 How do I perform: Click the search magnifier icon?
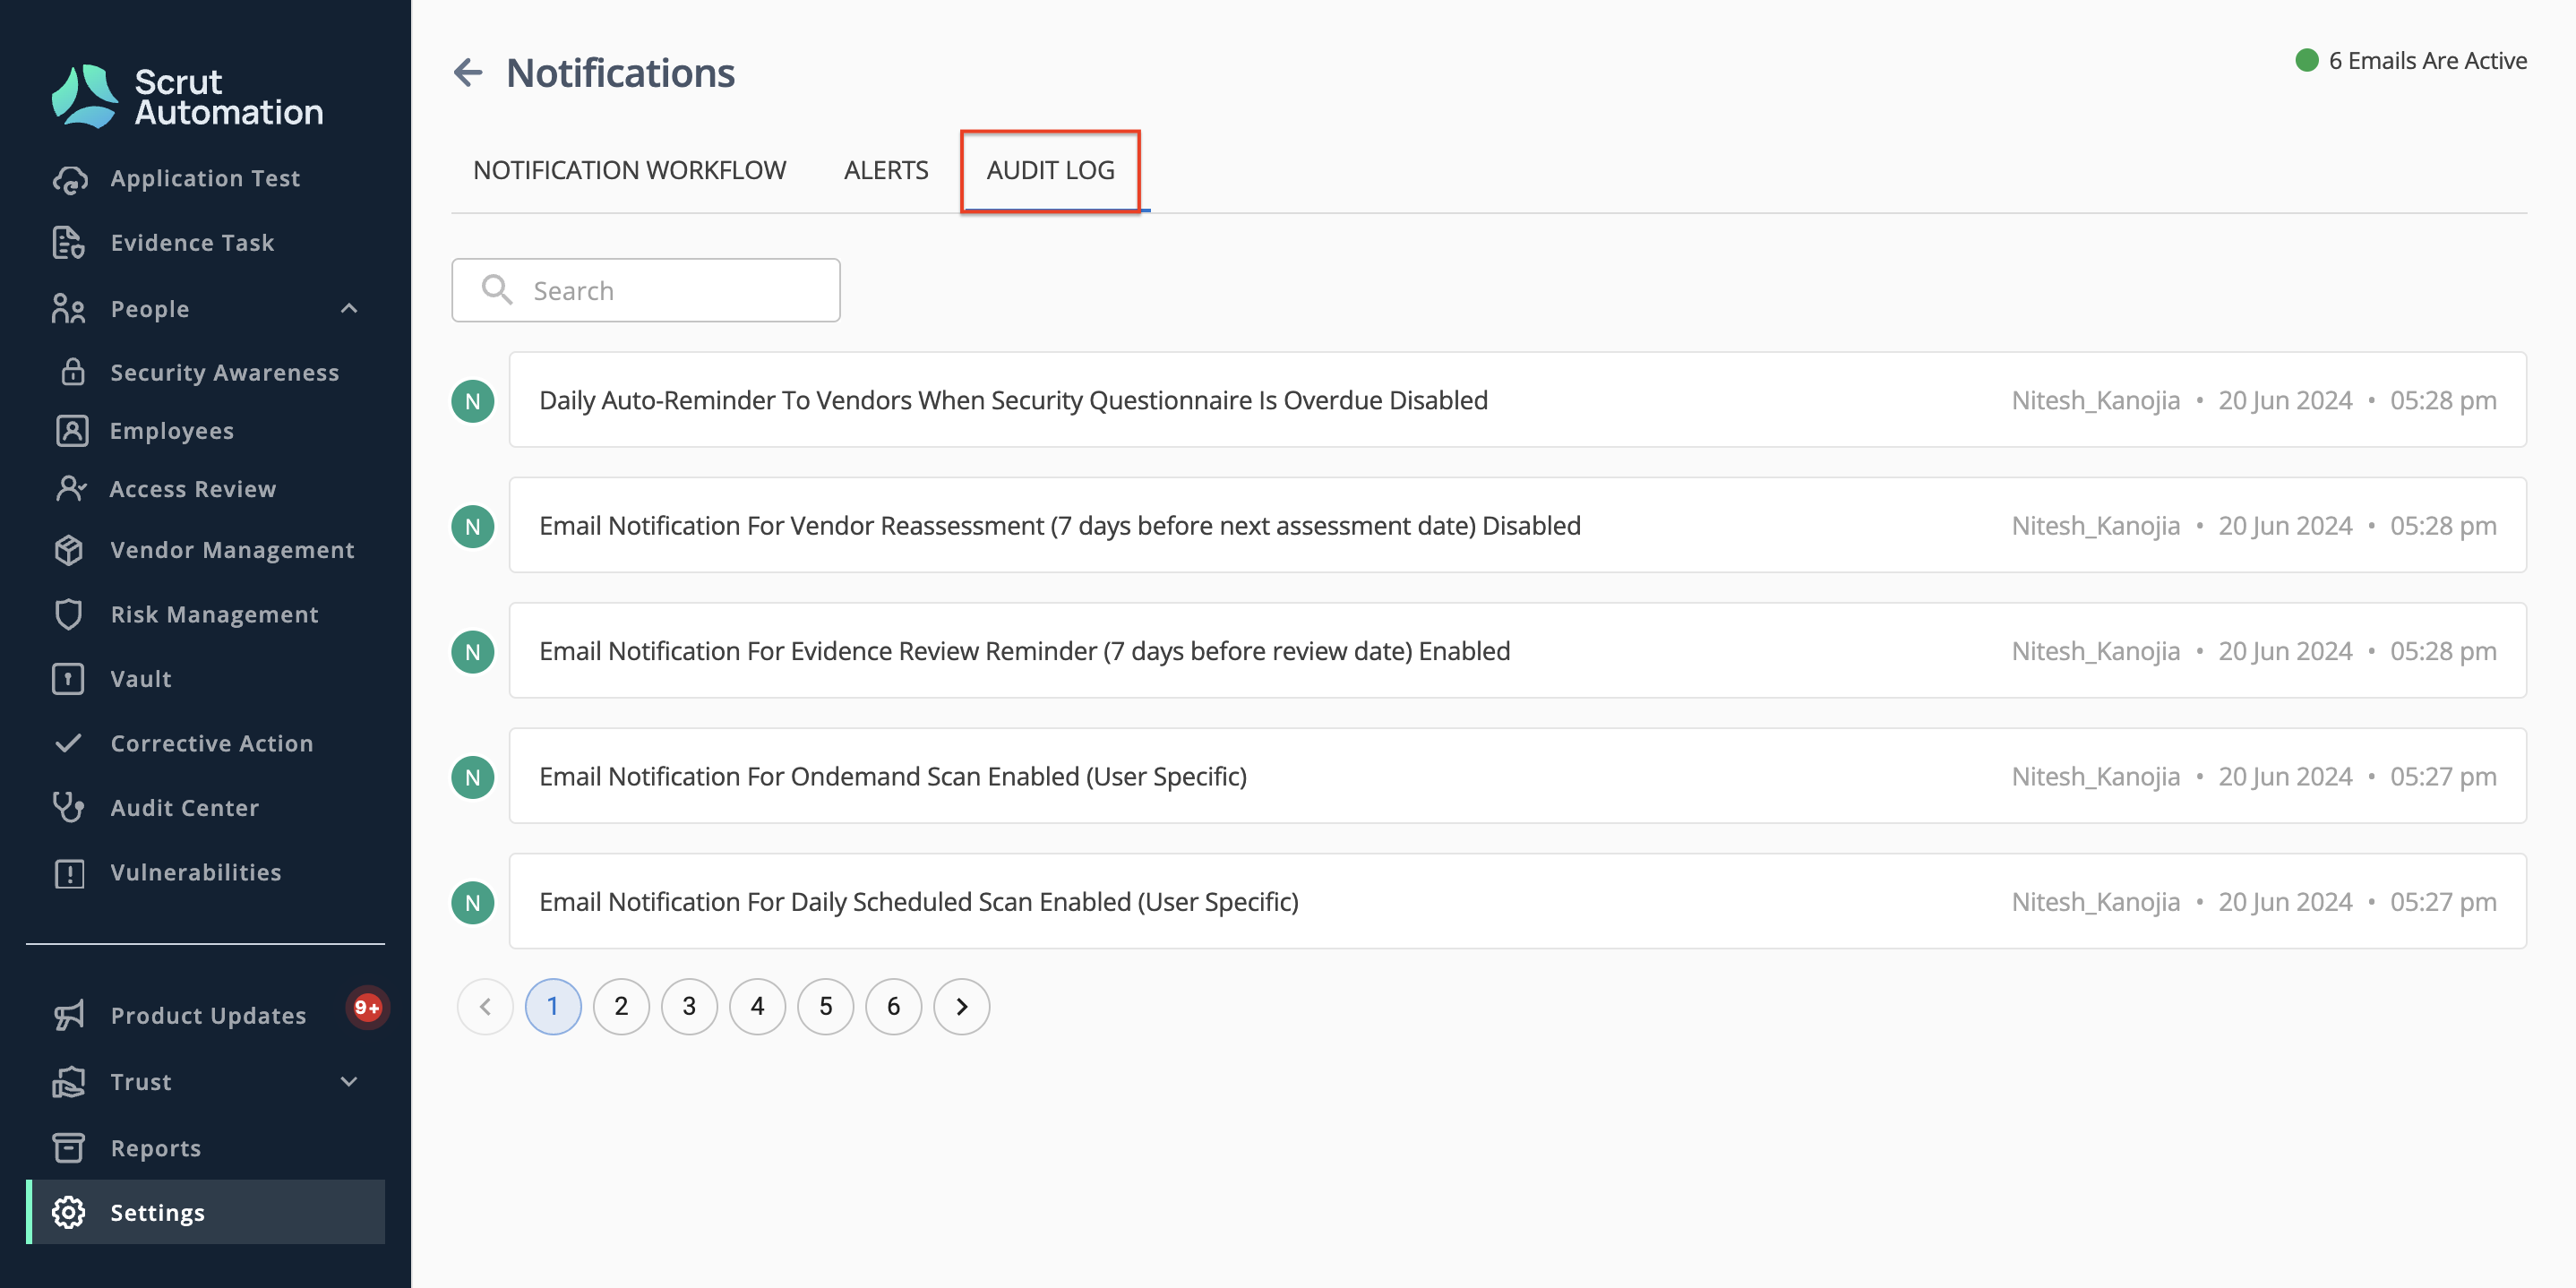point(497,290)
